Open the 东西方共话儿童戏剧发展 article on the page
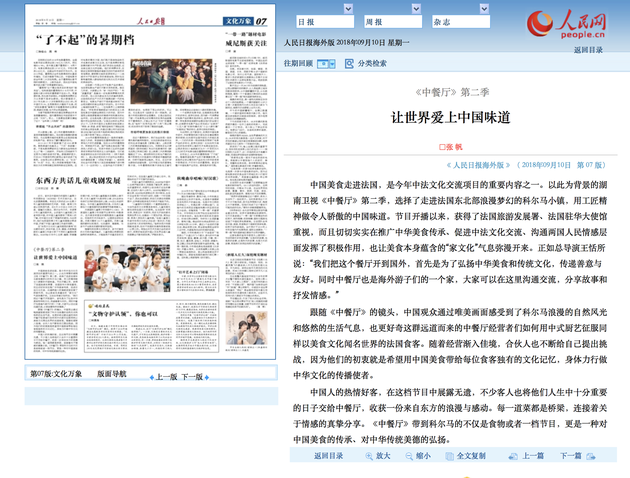 pyautogui.click(x=78, y=180)
